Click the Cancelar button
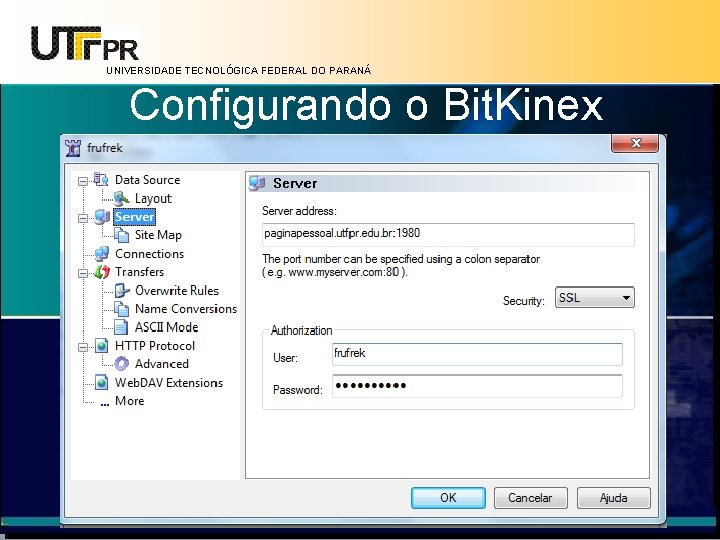This screenshot has width=720, height=540. pyautogui.click(x=530, y=498)
